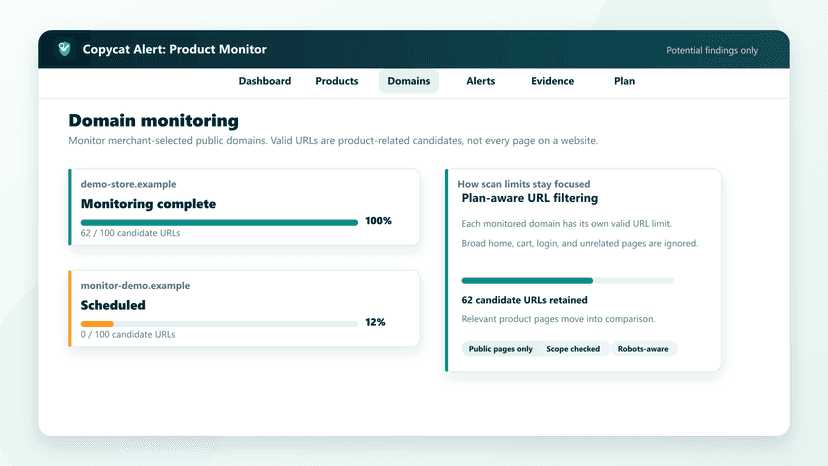Click the How scan limits stay focused label
This screenshot has width=828, height=466.
(524, 184)
